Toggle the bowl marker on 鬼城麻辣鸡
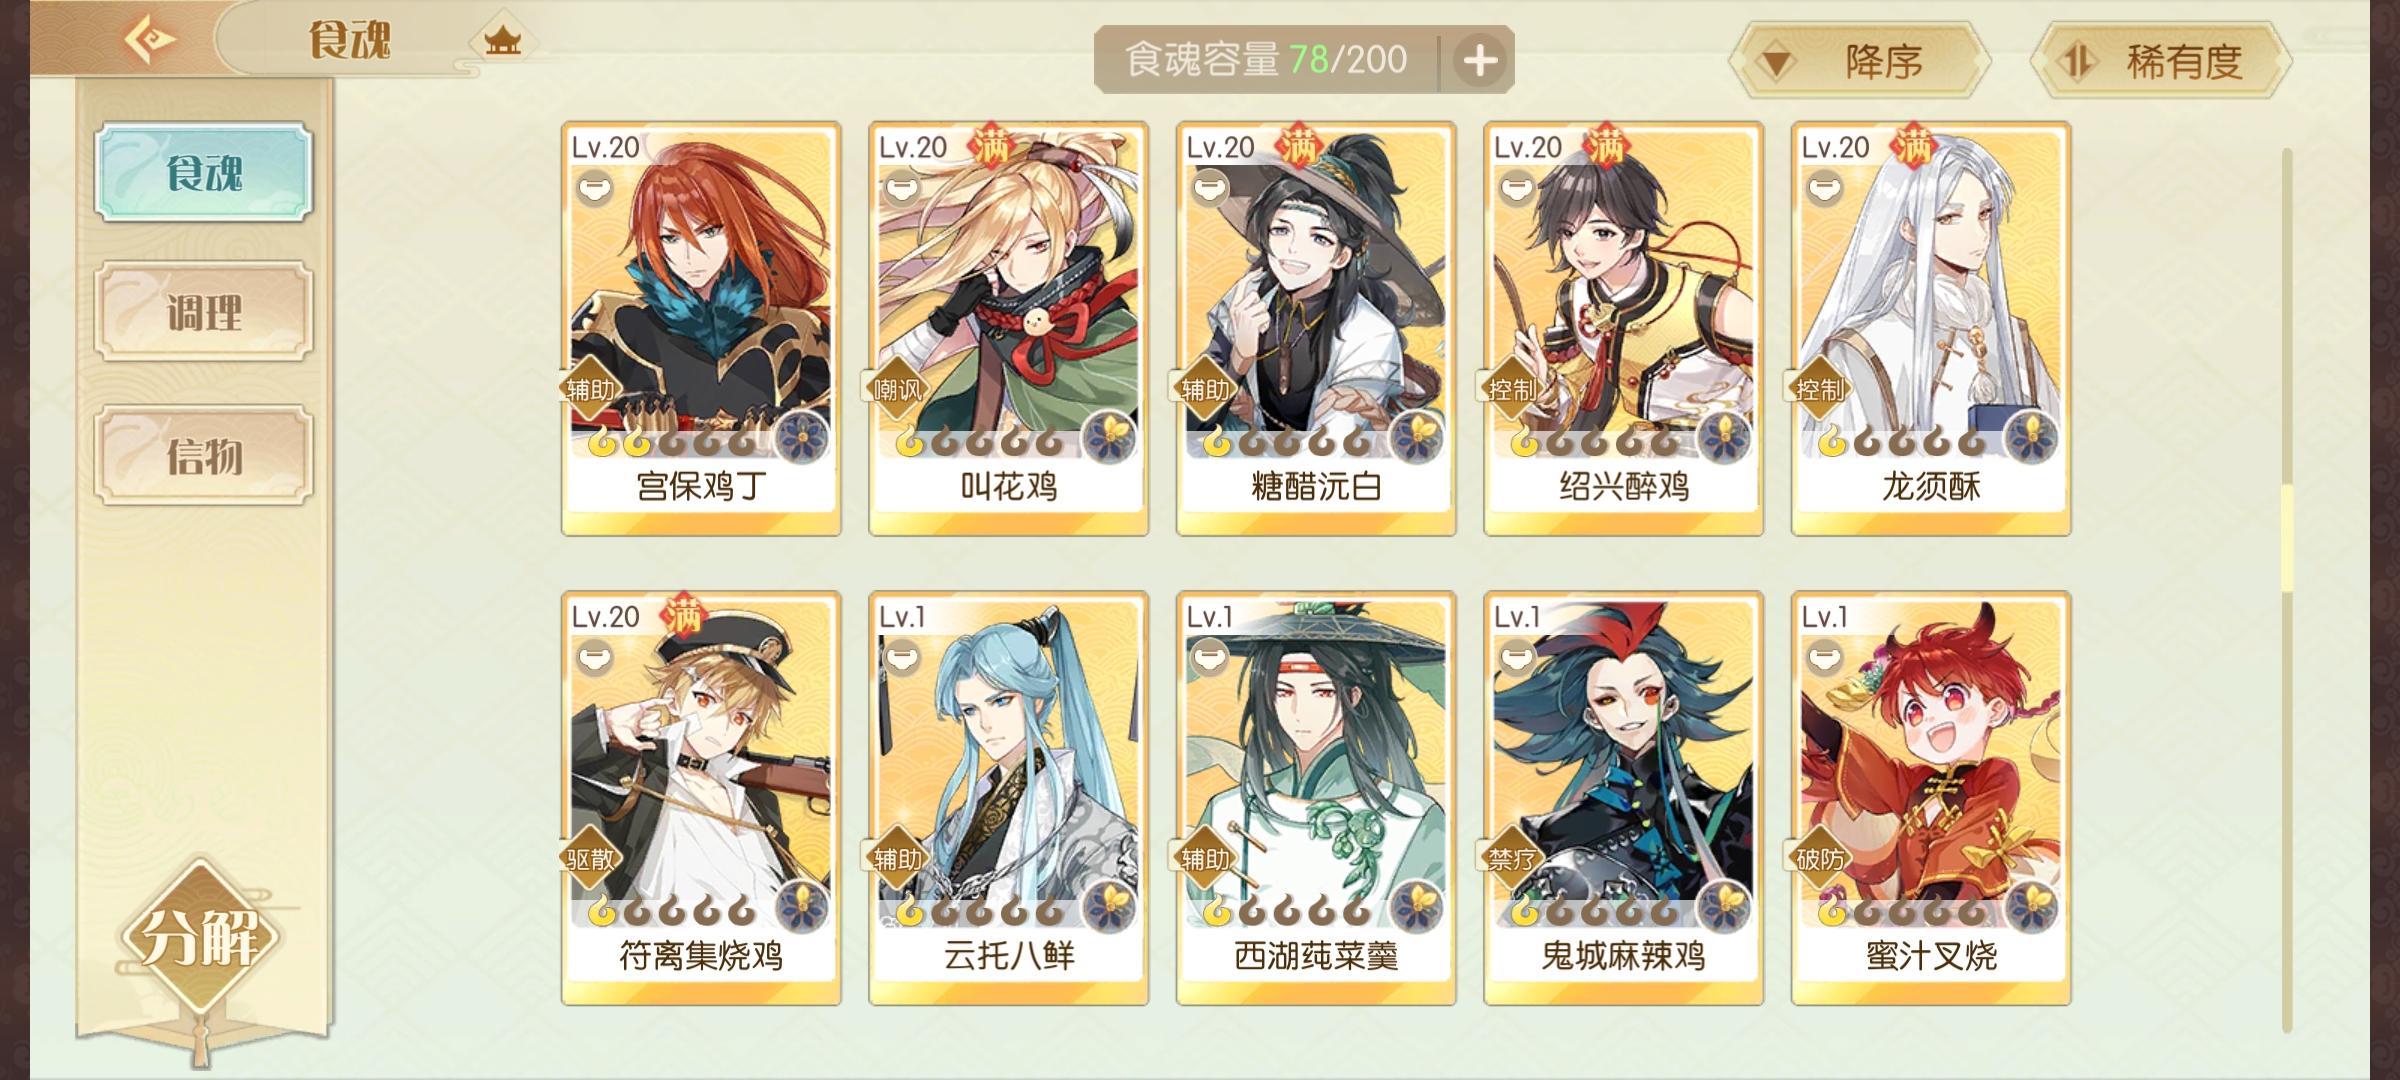 1518,657
